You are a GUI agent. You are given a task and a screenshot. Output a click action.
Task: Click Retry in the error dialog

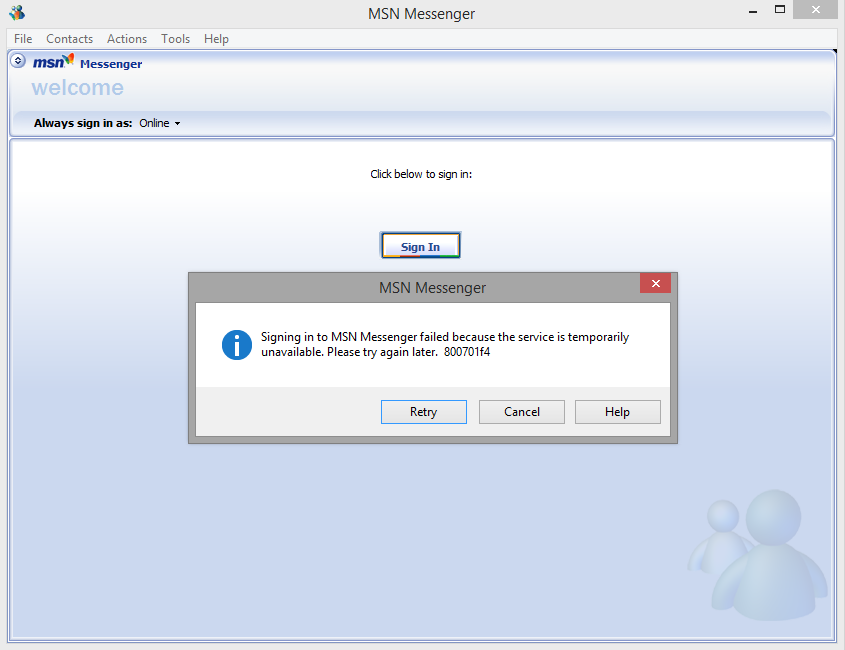coord(424,412)
